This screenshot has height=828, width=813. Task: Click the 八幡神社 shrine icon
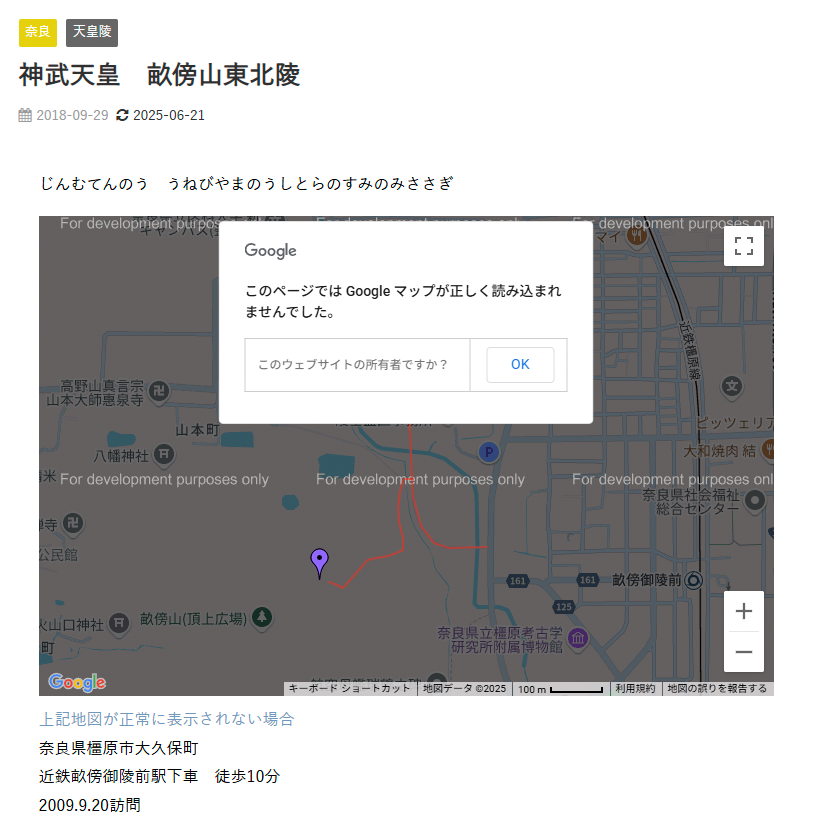pyautogui.click(x=164, y=454)
